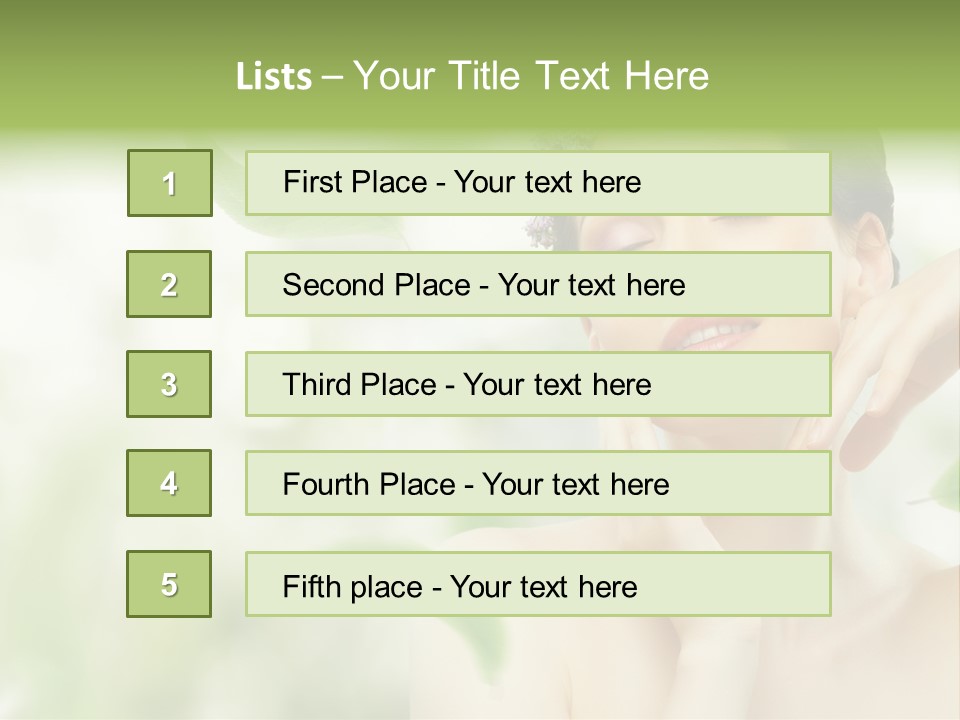Click the number 5 box
Image resolution: width=960 pixels, height=720 pixels.
[x=169, y=584]
